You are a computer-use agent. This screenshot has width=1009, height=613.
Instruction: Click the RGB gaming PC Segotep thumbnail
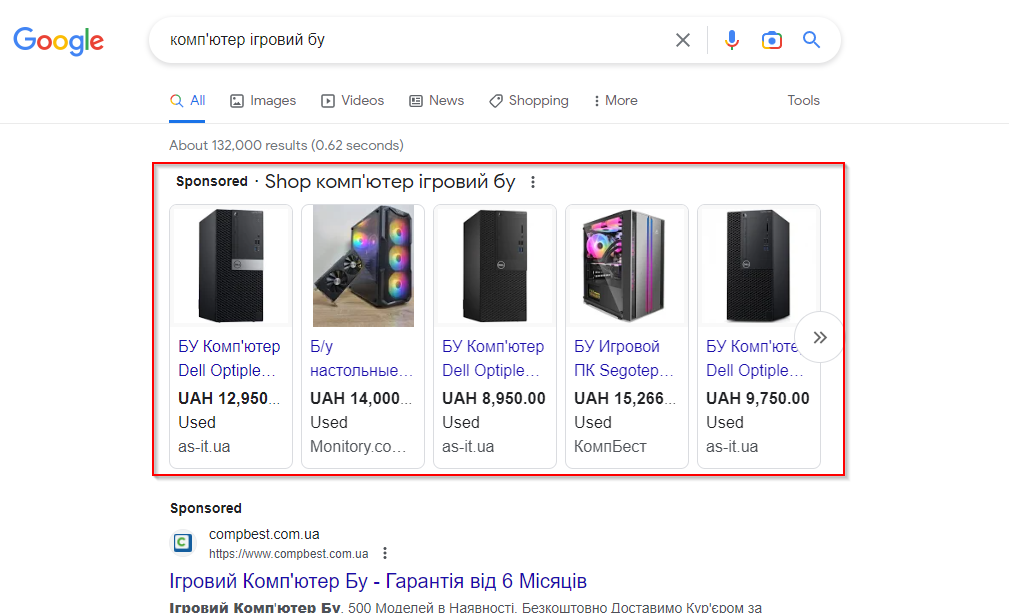[x=627, y=266]
